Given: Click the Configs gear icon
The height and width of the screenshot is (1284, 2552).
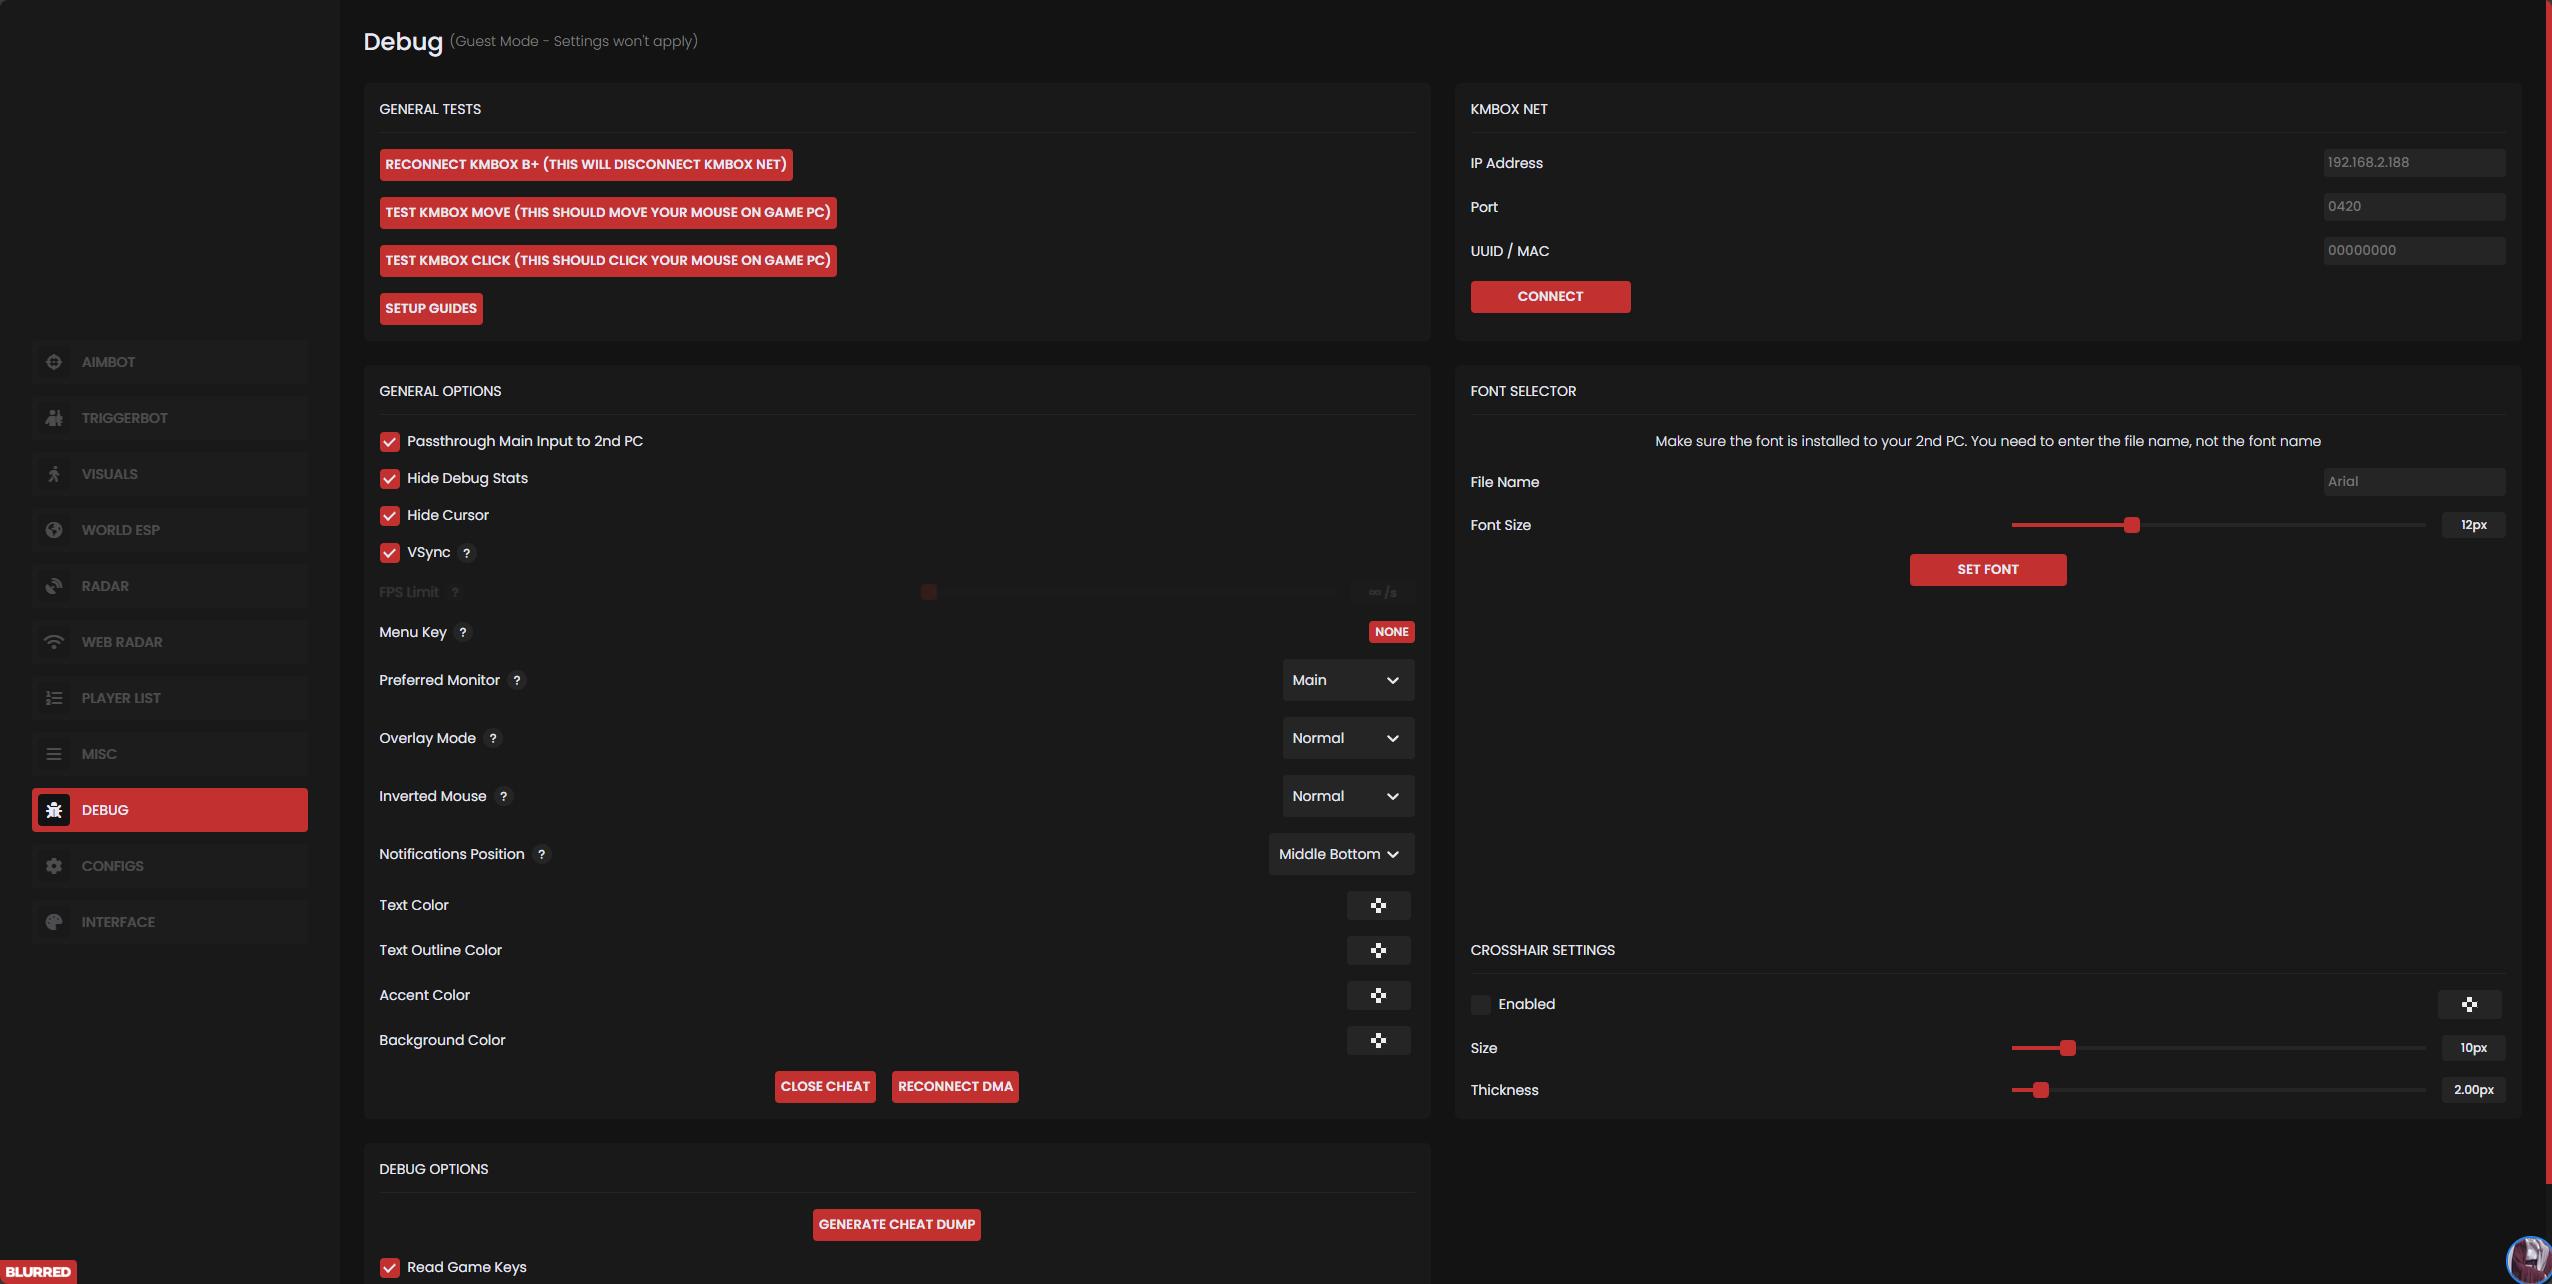Looking at the screenshot, I should [x=54, y=866].
